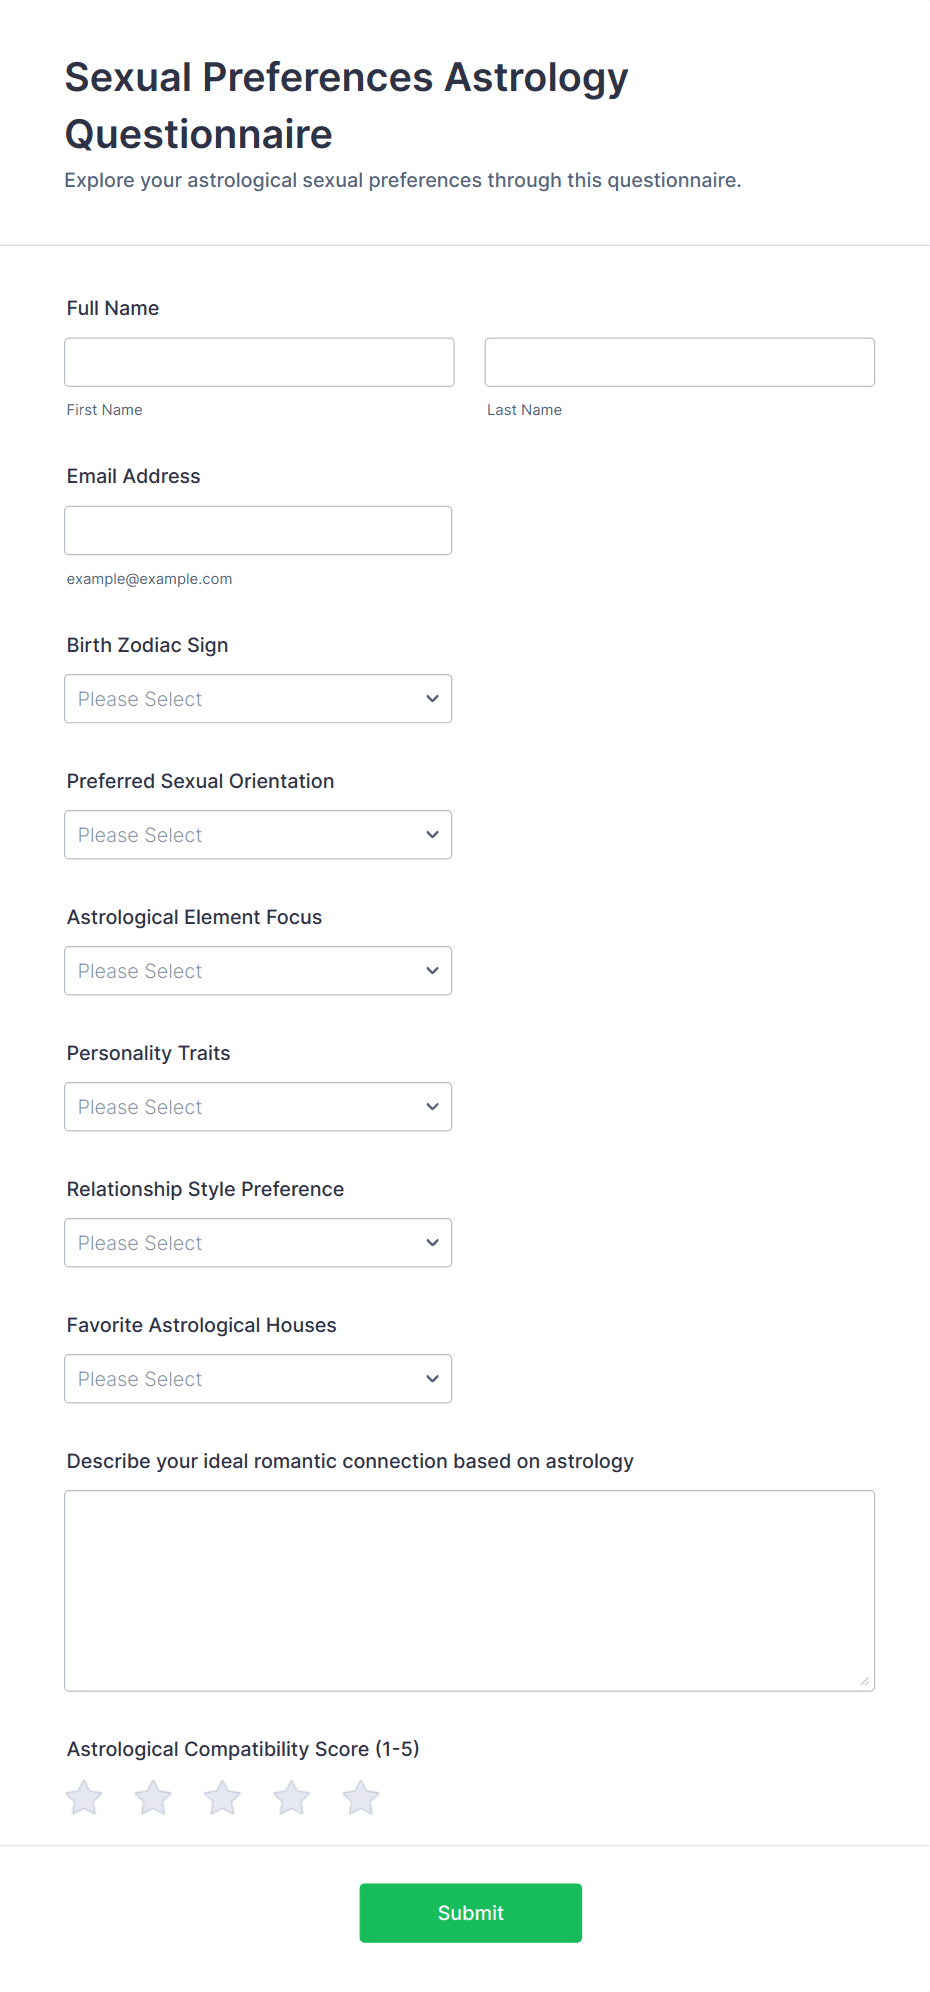930x1992 pixels.
Task: Focus the First Name field
Action: click(259, 362)
